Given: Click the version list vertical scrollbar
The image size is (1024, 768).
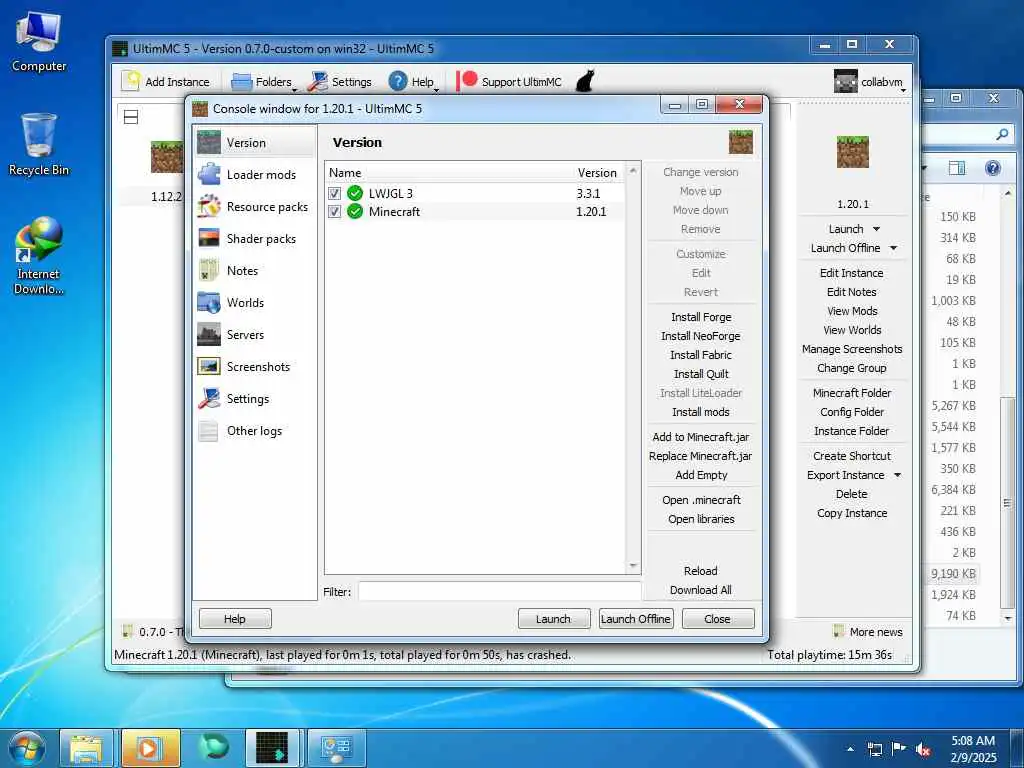Looking at the screenshot, I should point(633,368).
